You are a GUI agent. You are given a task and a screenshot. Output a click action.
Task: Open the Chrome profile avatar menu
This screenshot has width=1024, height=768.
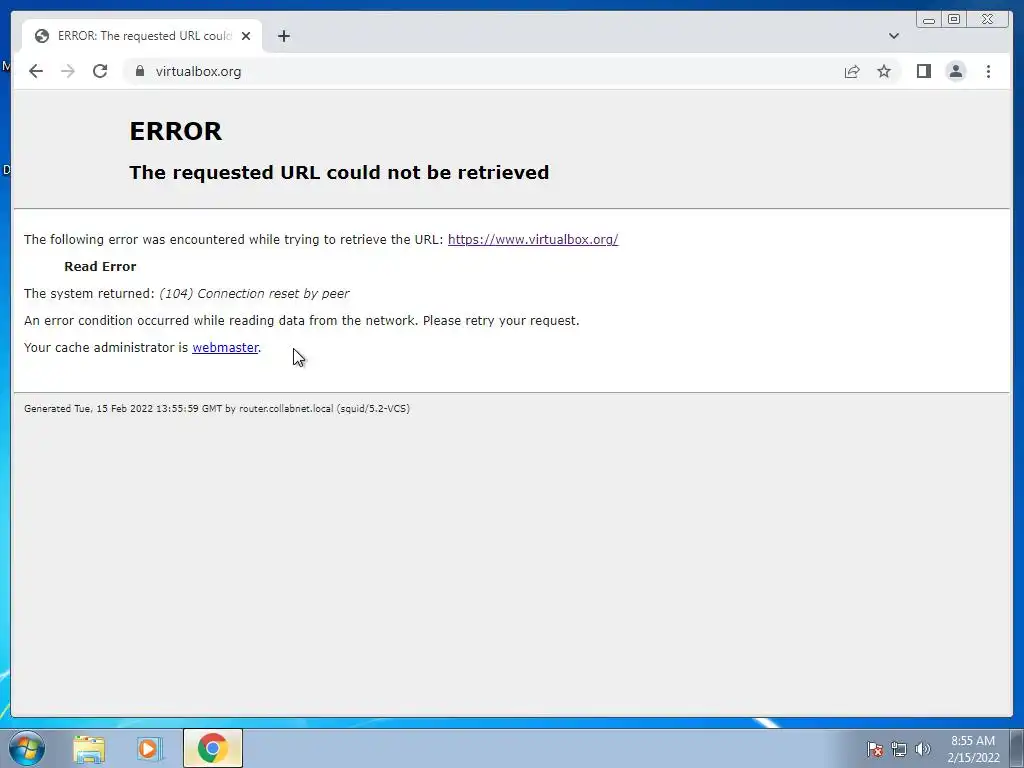(955, 71)
